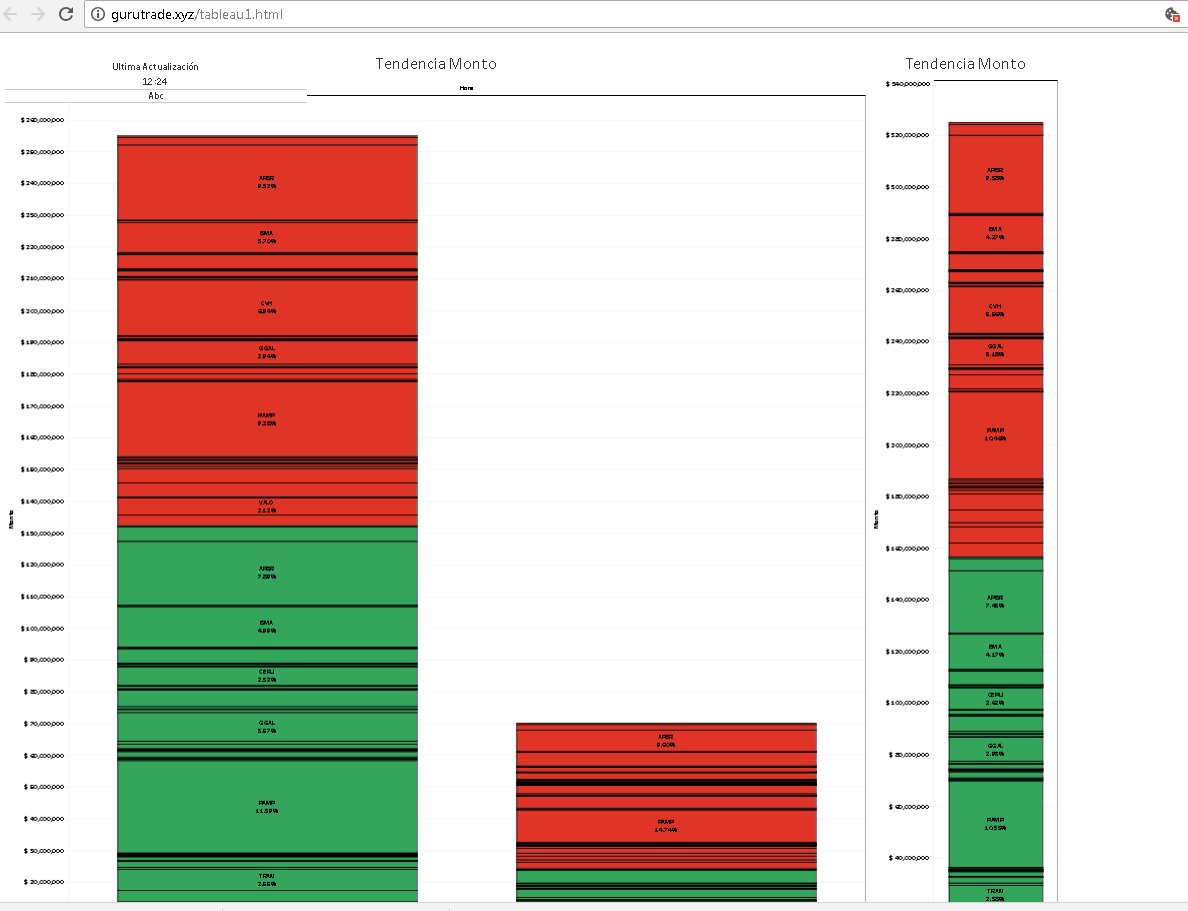
Task: Select the green GGAL segment in the tall left bar
Action: point(267,727)
